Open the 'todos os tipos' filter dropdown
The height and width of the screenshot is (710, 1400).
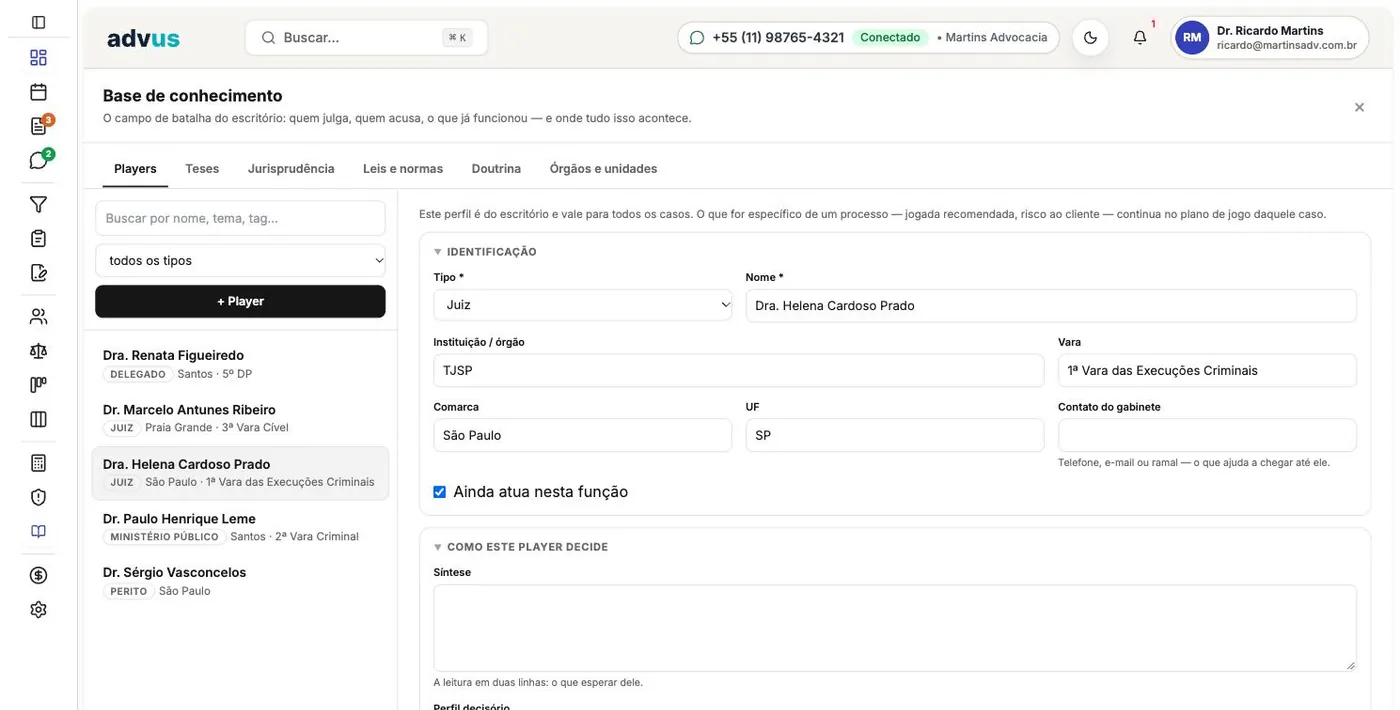pyautogui.click(x=240, y=260)
